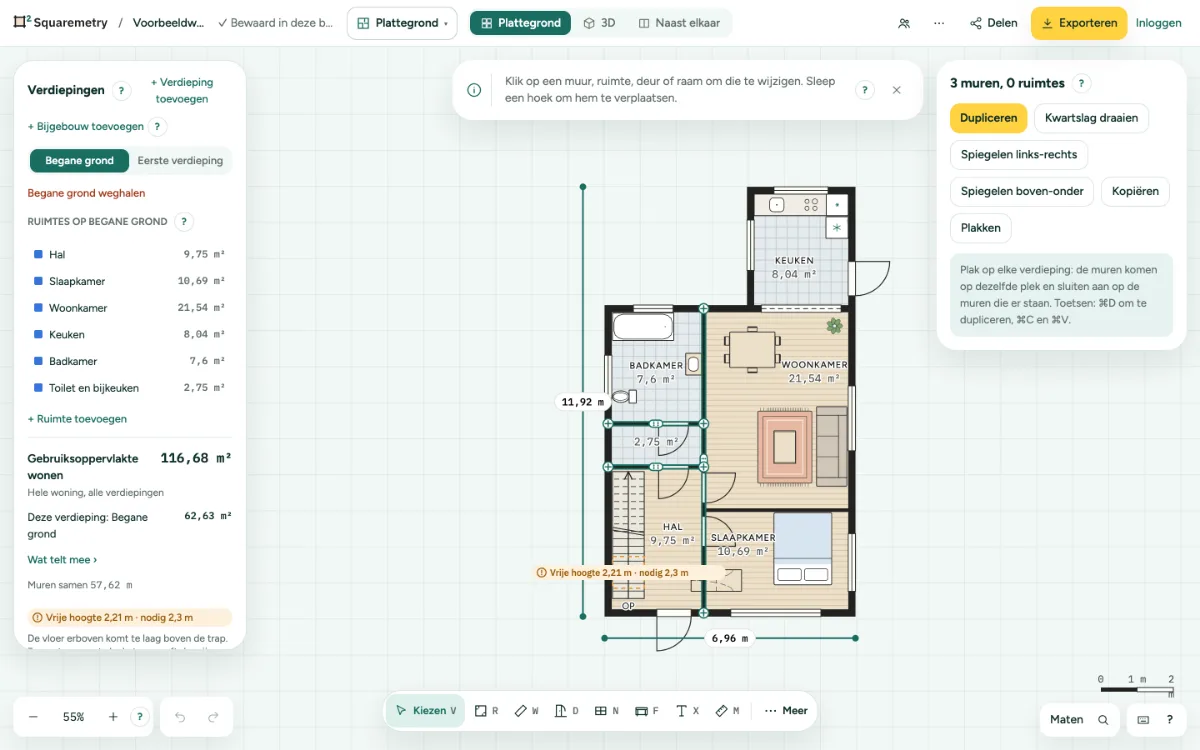The height and width of the screenshot is (750, 1200).
Task: Click the Exporteren button
Action: pos(1079,23)
